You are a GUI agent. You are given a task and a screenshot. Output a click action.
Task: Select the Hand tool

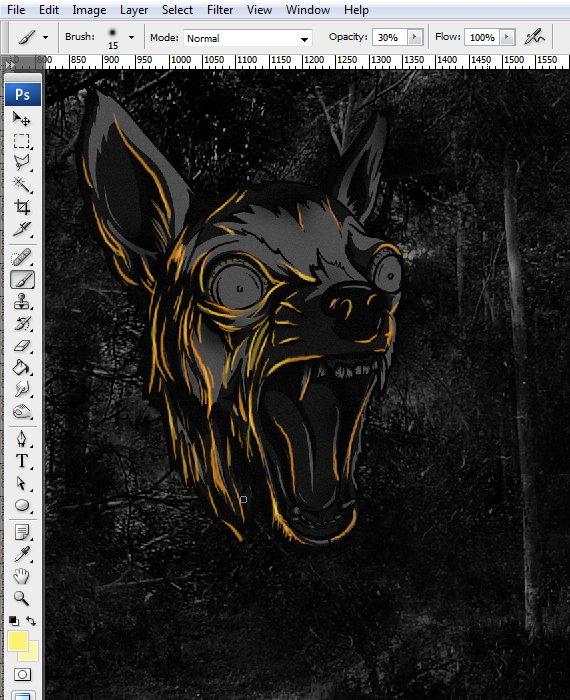pos(21,576)
